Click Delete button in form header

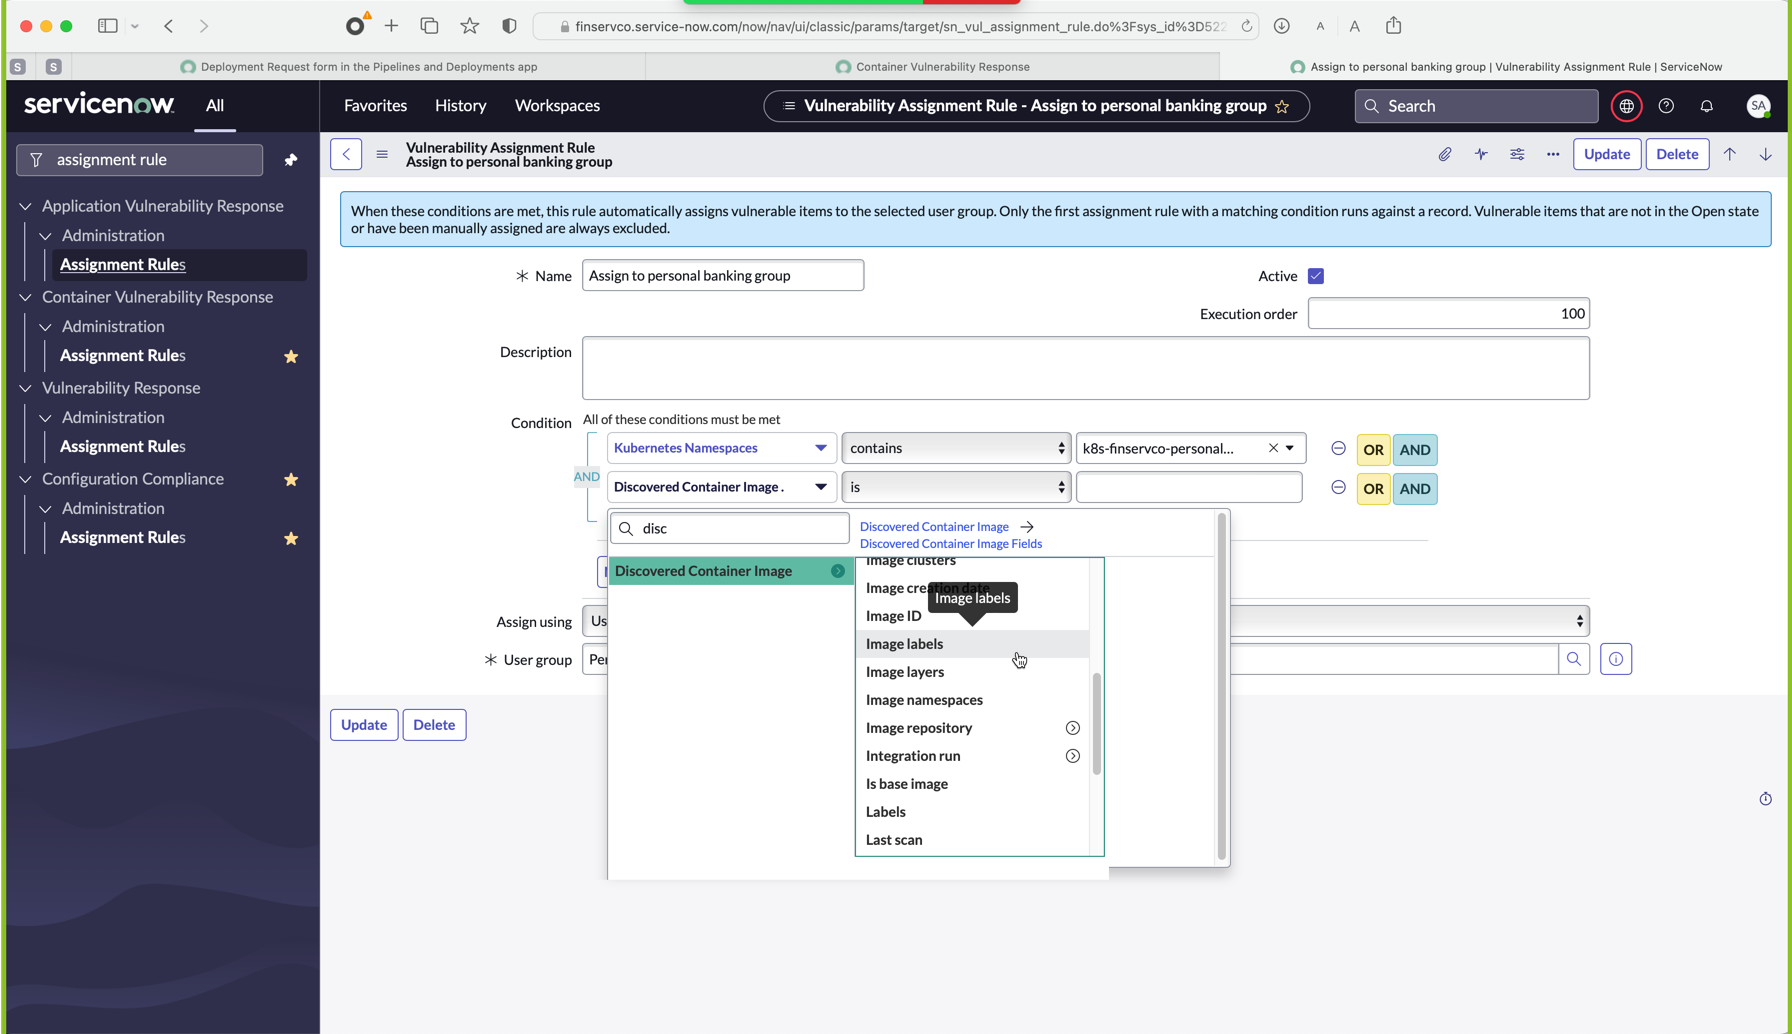(x=1677, y=154)
